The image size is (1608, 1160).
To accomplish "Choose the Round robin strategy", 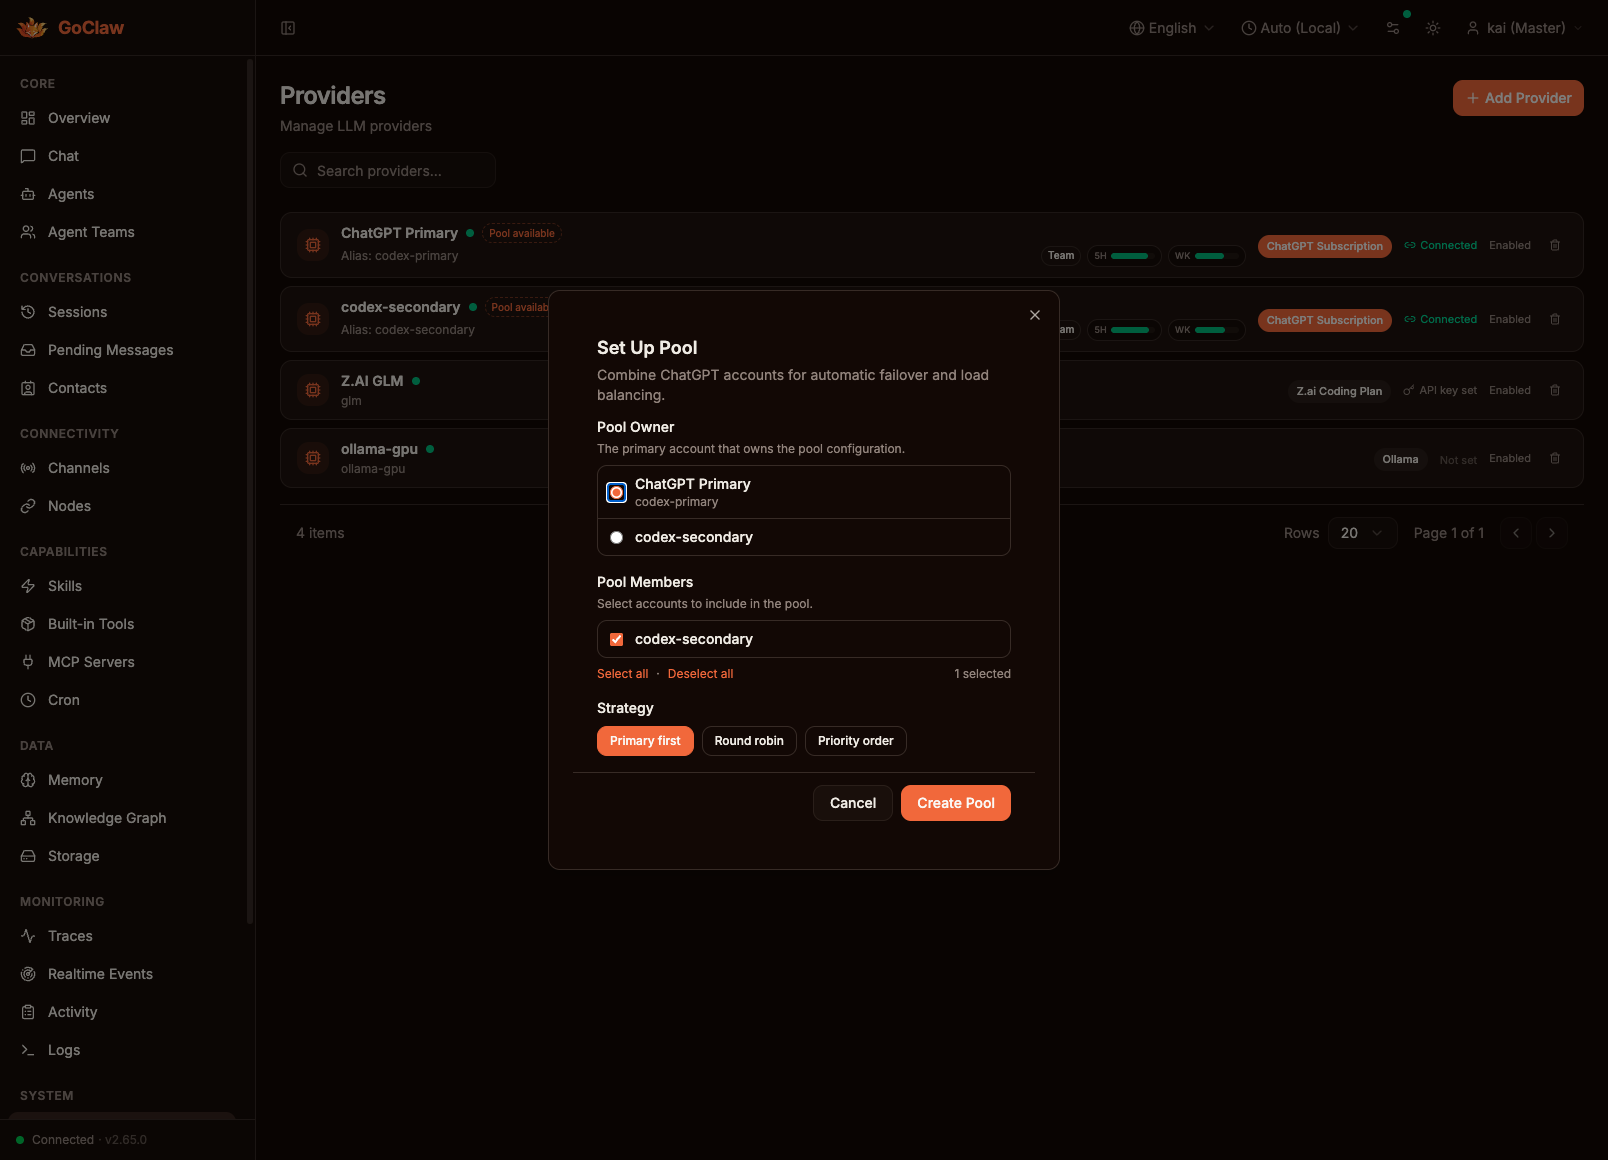I will point(749,741).
